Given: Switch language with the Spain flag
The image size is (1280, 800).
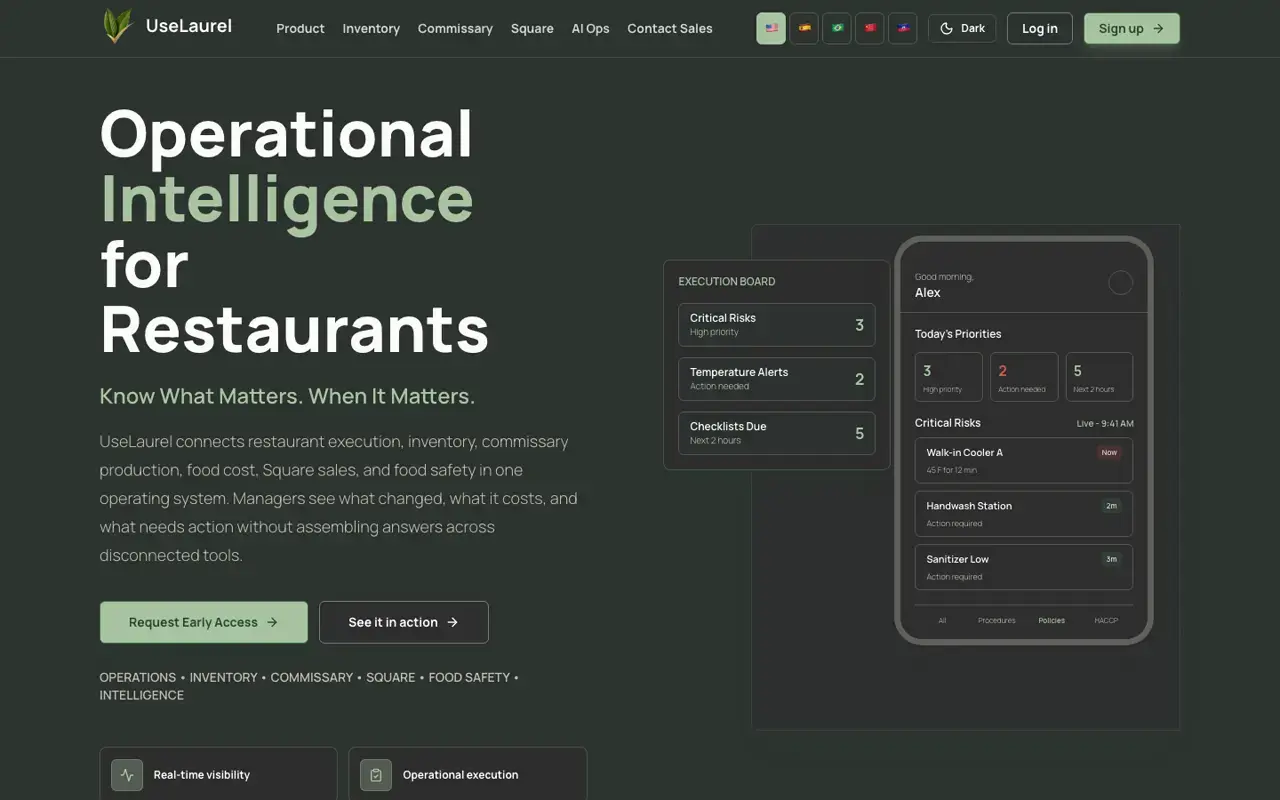Looking at the screenshot, I should [x=804, y=28].
